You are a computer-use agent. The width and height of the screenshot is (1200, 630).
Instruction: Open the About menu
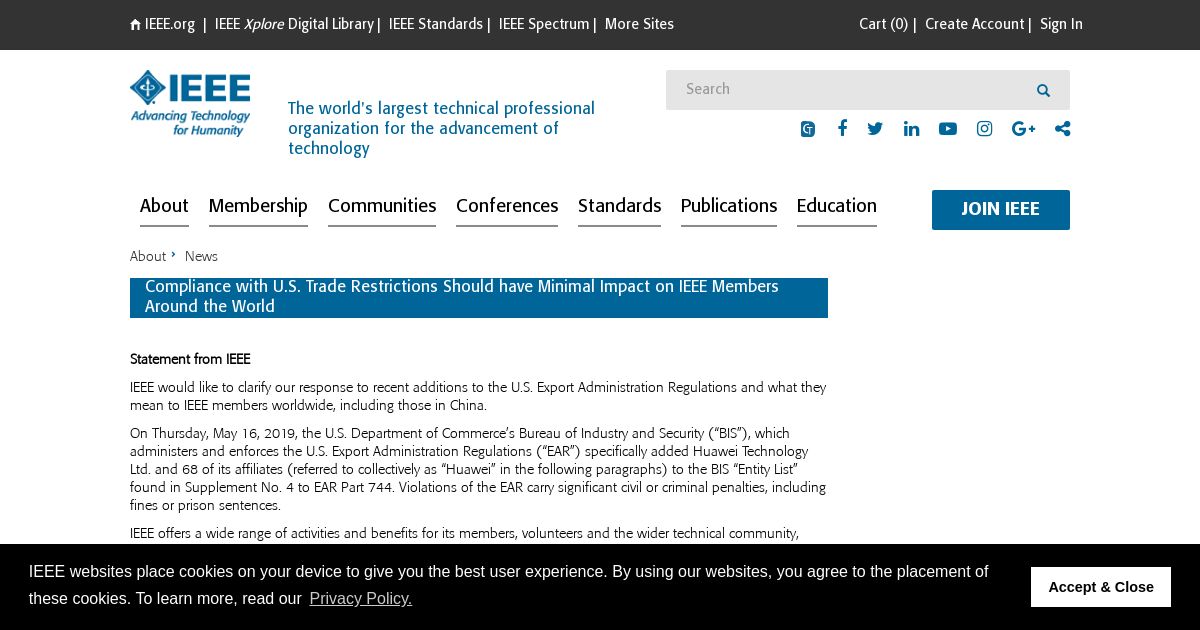point(164,207)
